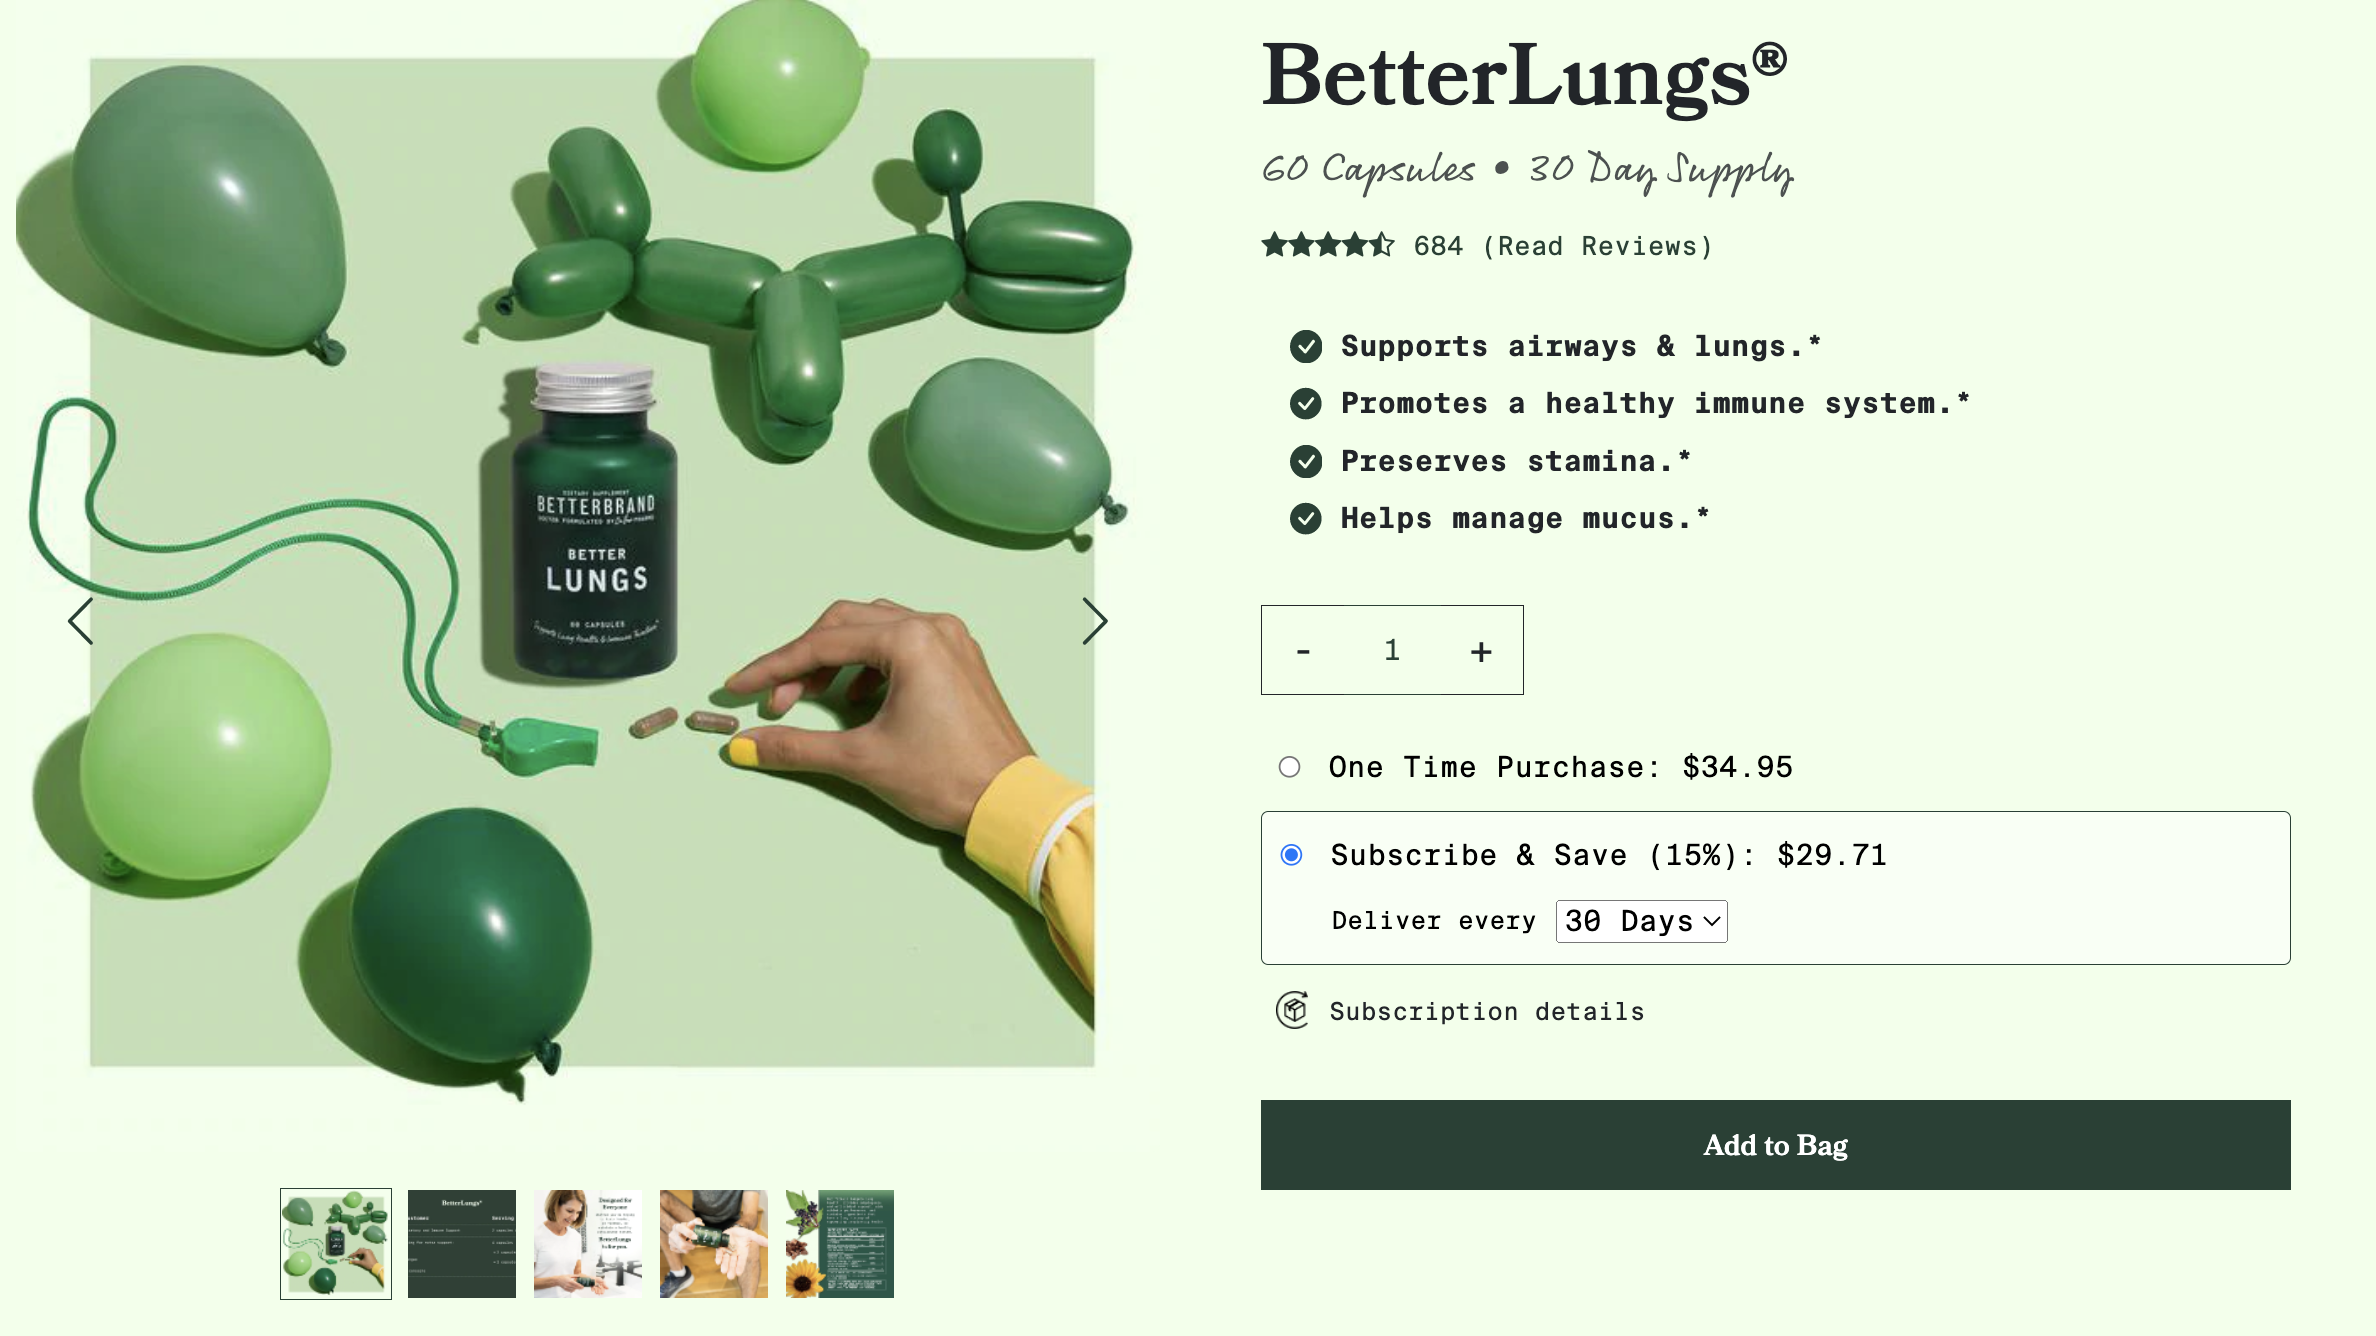
Task: Advance to the next product image
Action: click(1095, 621)
